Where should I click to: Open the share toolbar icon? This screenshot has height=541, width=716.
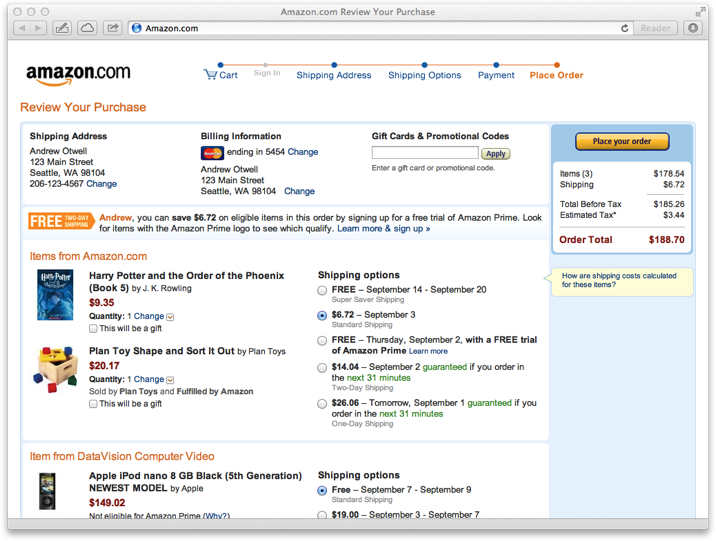click(x=112, y=28)
